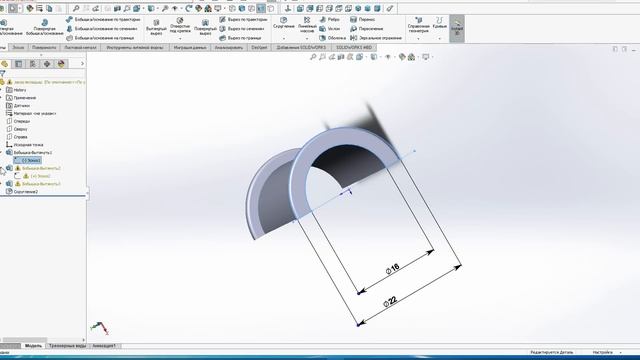Open the Select tool dropdown arrow
The image size is (640, 360).
coord(20,8)
